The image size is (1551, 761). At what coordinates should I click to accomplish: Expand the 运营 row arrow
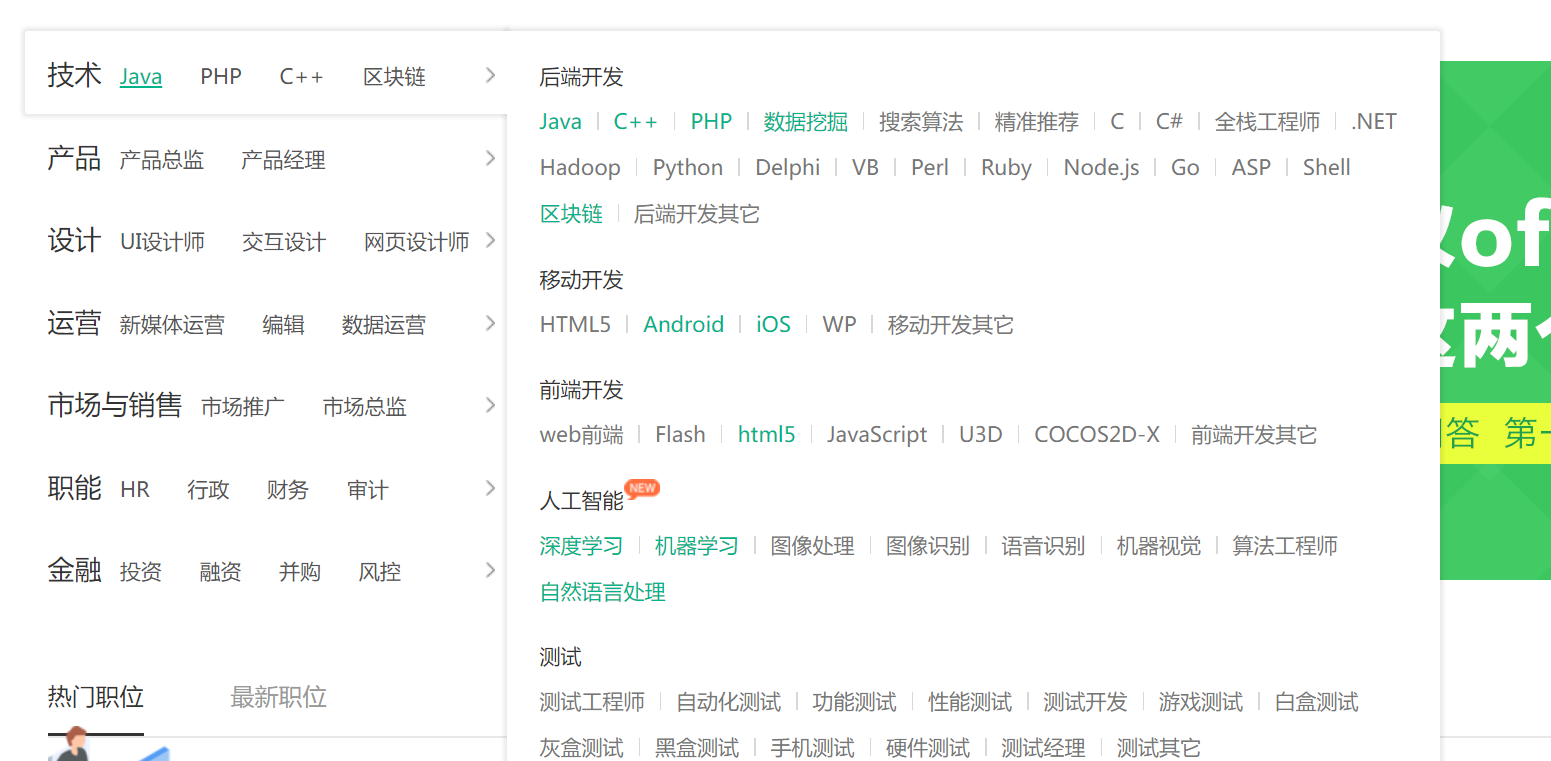click(490, 323)
